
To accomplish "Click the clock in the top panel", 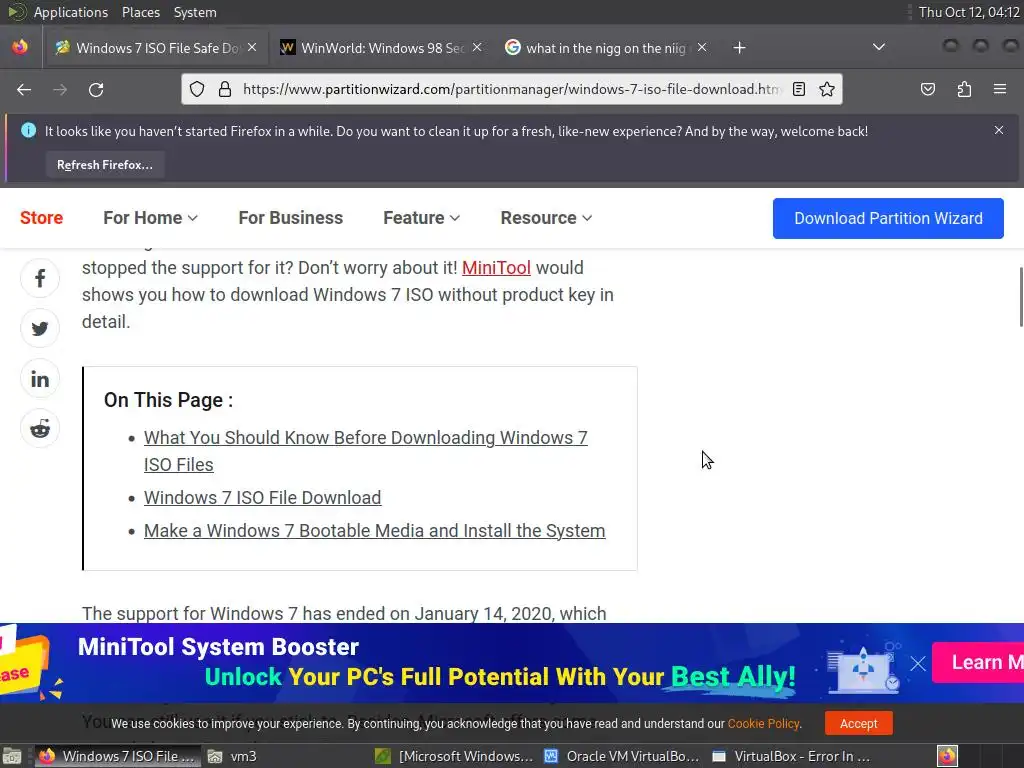I will coord(969,12).
